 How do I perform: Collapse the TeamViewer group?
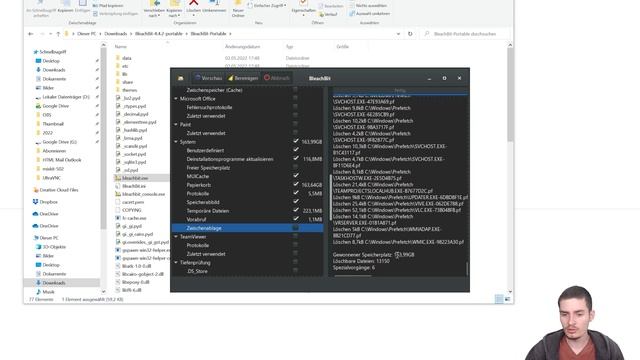tap(176, 237)
